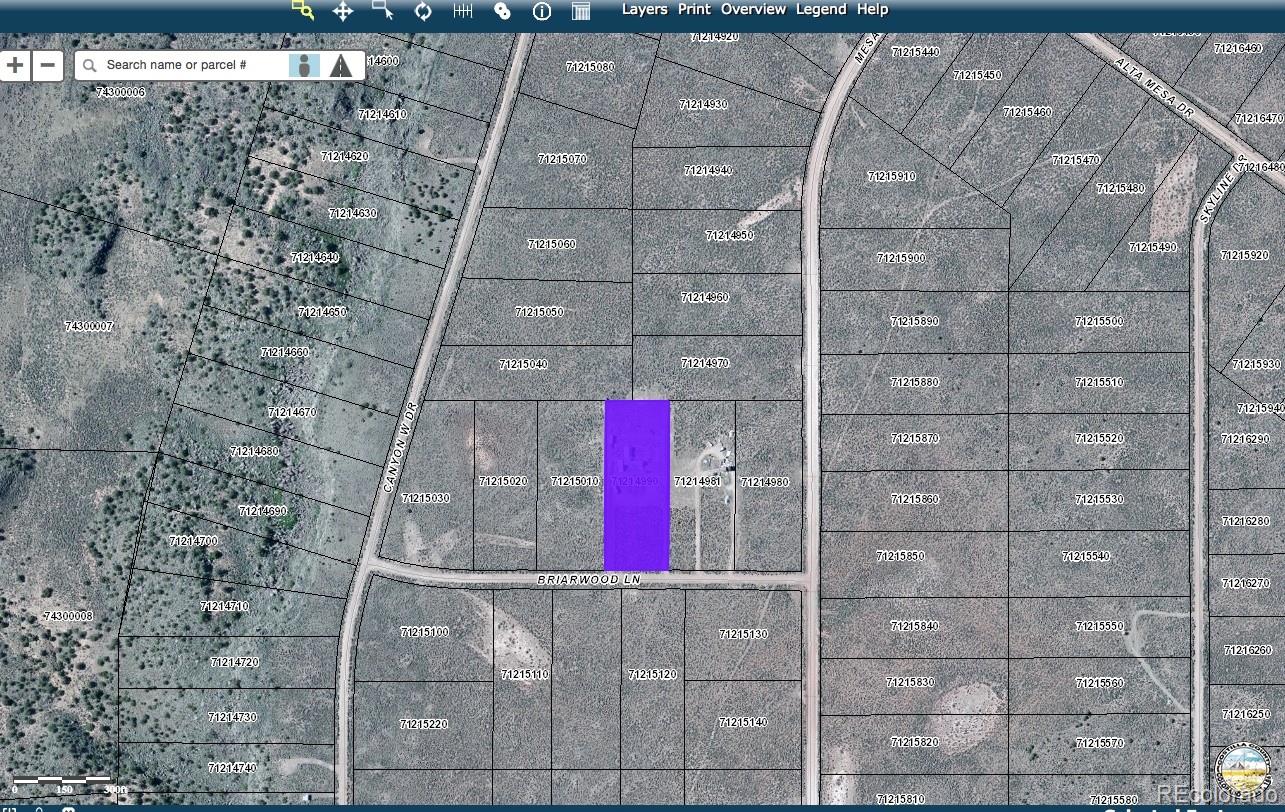Image resolution: width=1285 pixels, height=812 pixels.
Task: Toggle search by road address icon
Action: coord(341,65)
